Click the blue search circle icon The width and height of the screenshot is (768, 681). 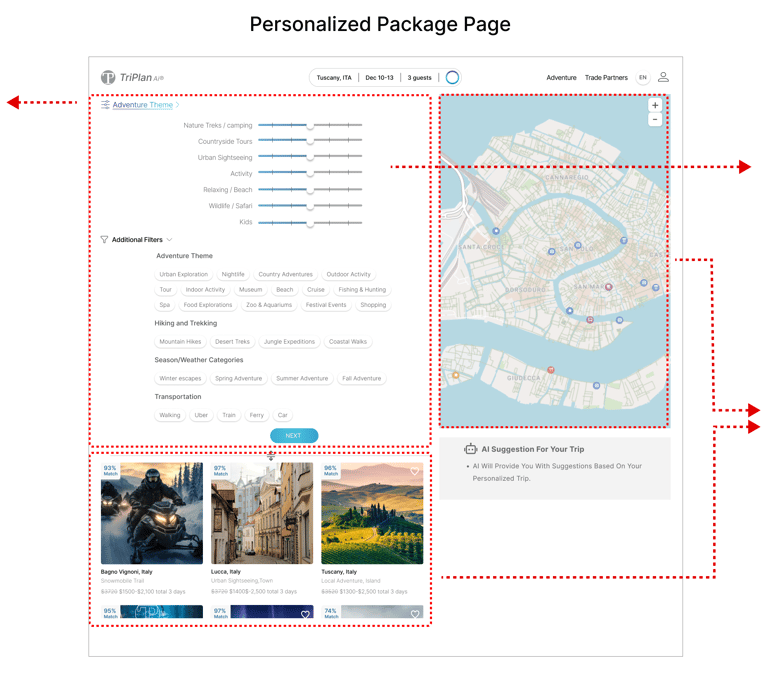pos(452,77)
